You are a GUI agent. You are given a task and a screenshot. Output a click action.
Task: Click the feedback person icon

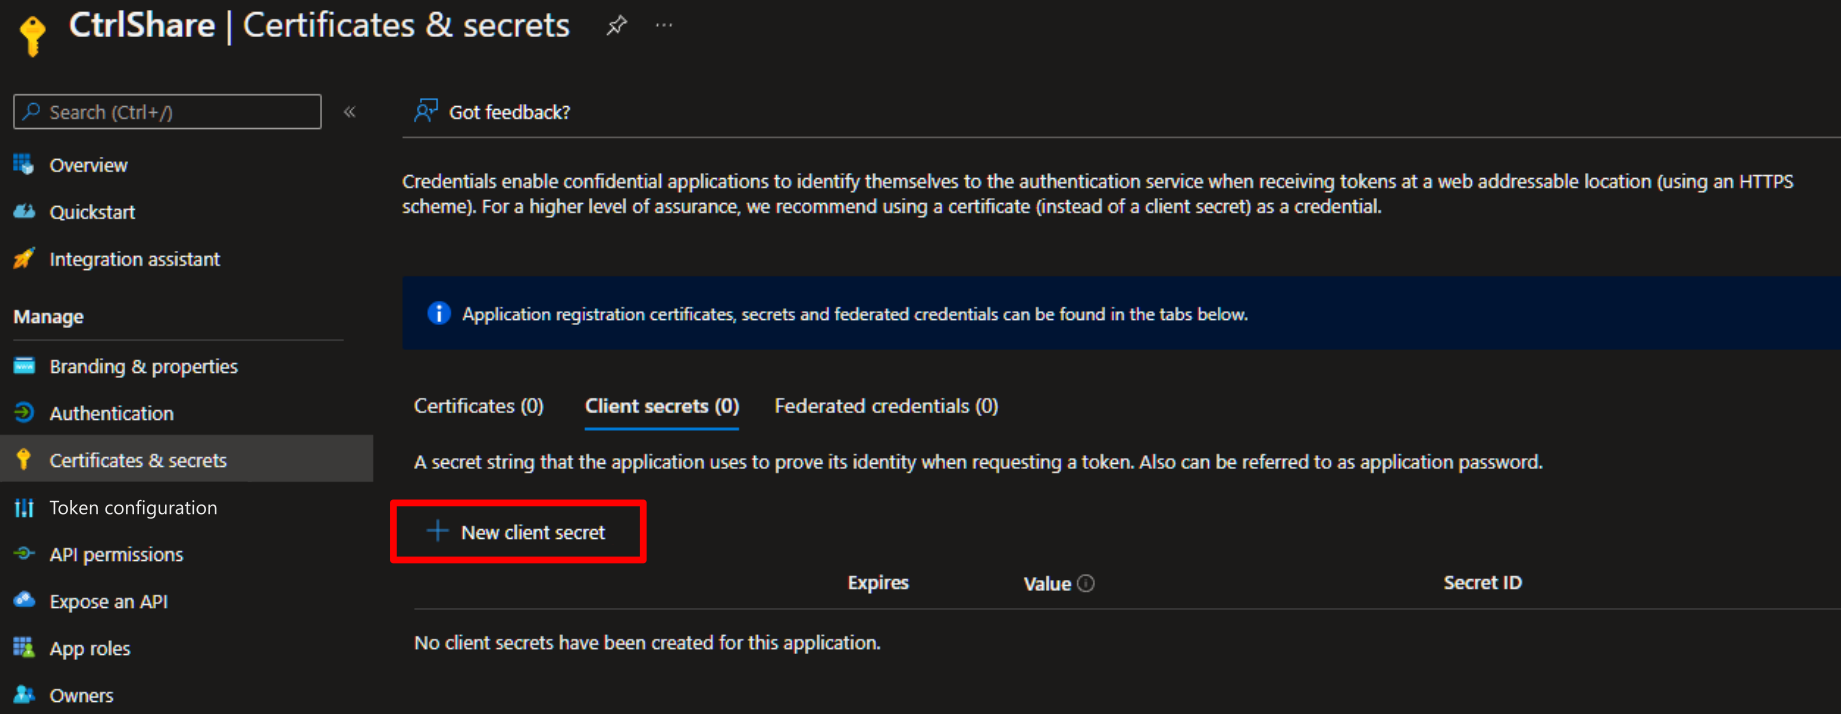coord(426,110)
